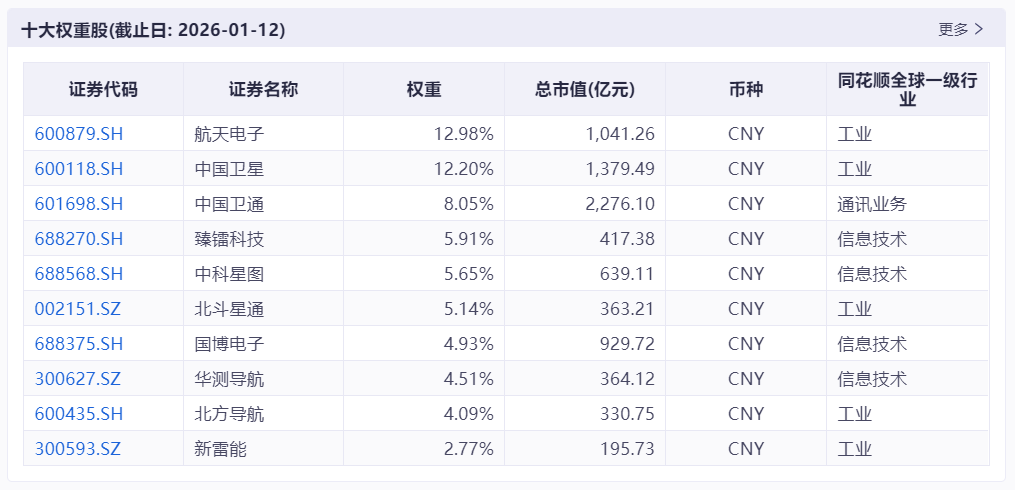This screenshot has height=490, width=1015.
Task: Click the 同花顺全球一级行业 column header
Action: tap(907, 89)
